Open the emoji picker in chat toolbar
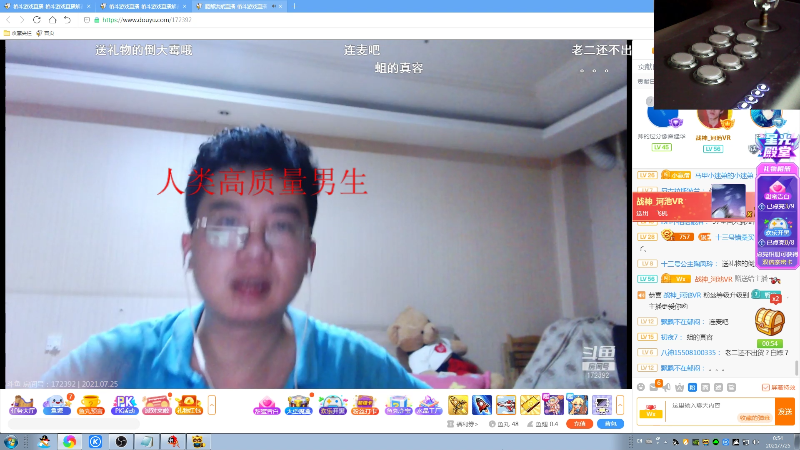The height and width of the screenshot is (450, 800). (641, 387)
